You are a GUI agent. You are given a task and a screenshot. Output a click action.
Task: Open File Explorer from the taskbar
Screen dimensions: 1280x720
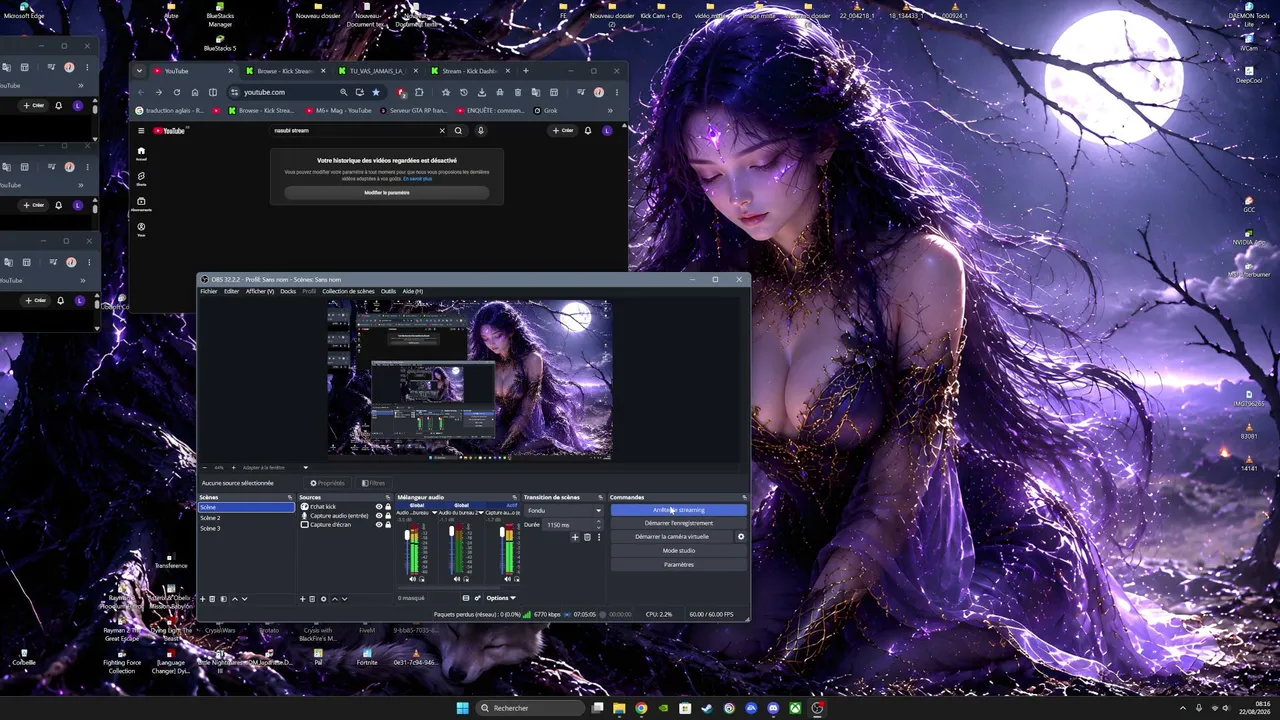click(619, 708)
